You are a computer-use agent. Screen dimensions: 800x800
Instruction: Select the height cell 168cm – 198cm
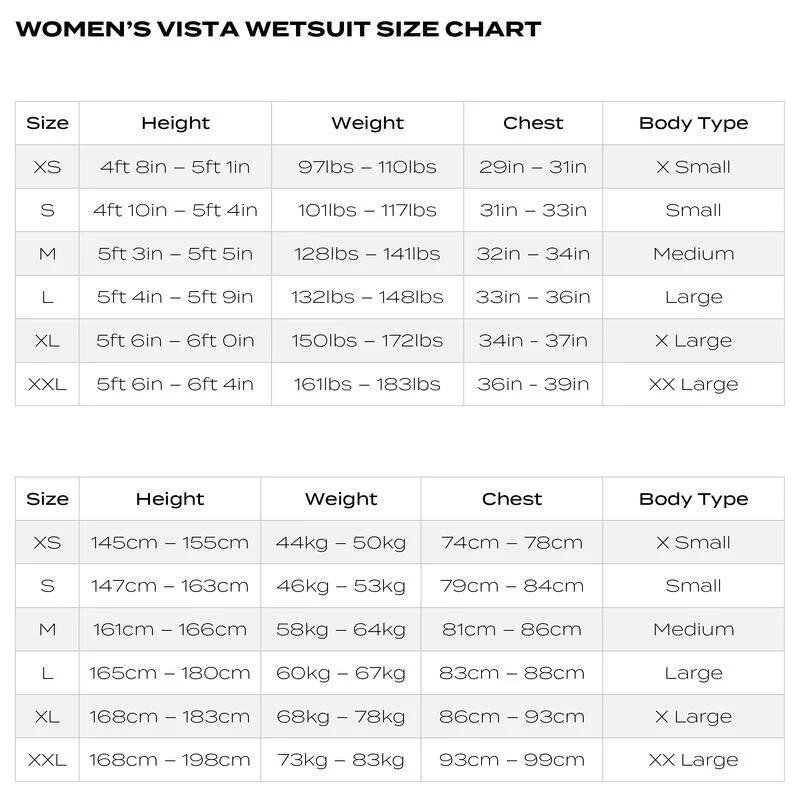point(169,760)
